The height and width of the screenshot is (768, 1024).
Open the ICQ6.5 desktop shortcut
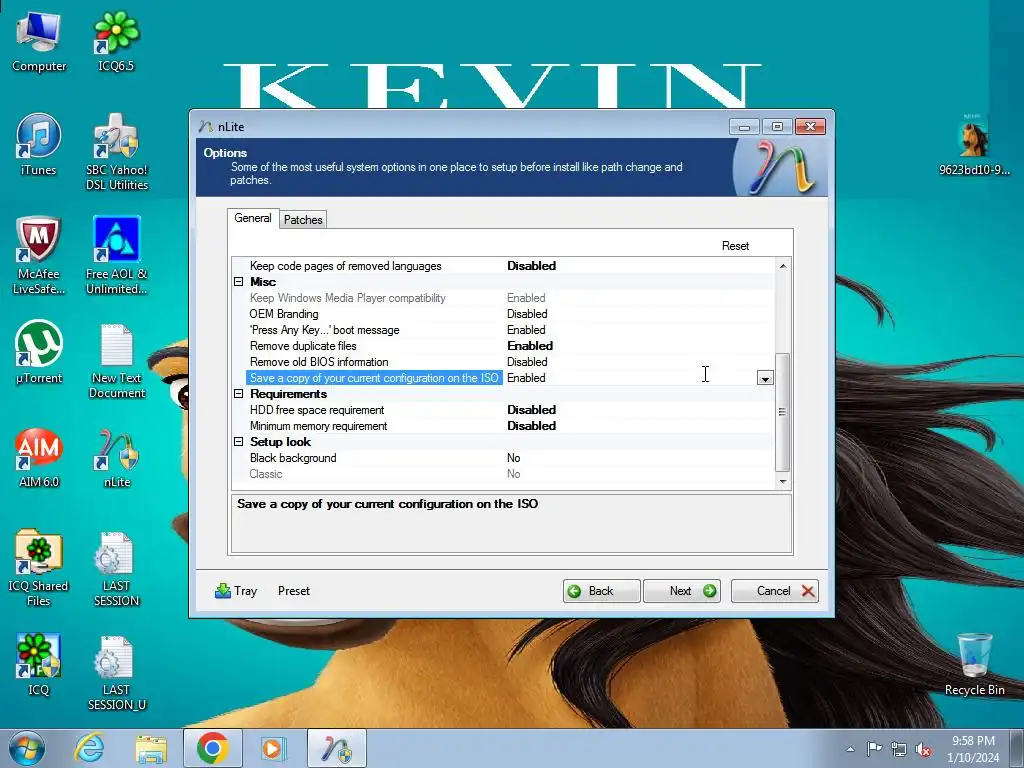tap(116, 42)
